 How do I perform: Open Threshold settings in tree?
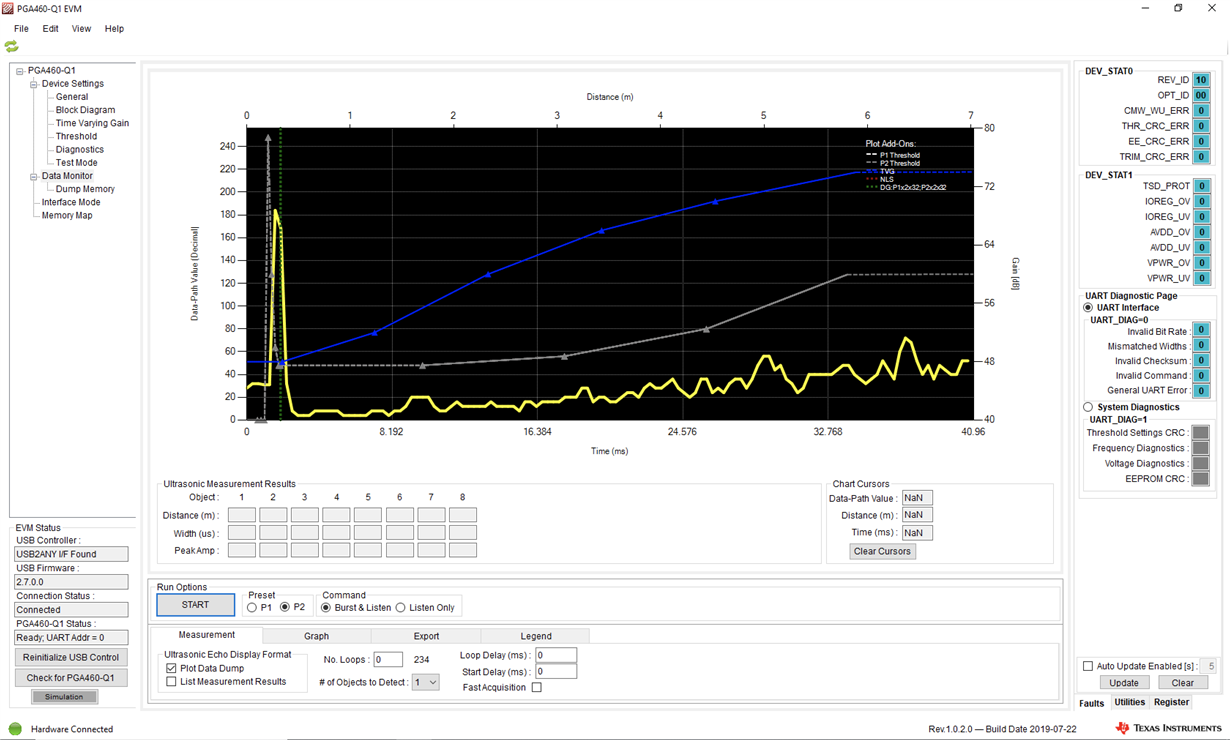point(76,136)
